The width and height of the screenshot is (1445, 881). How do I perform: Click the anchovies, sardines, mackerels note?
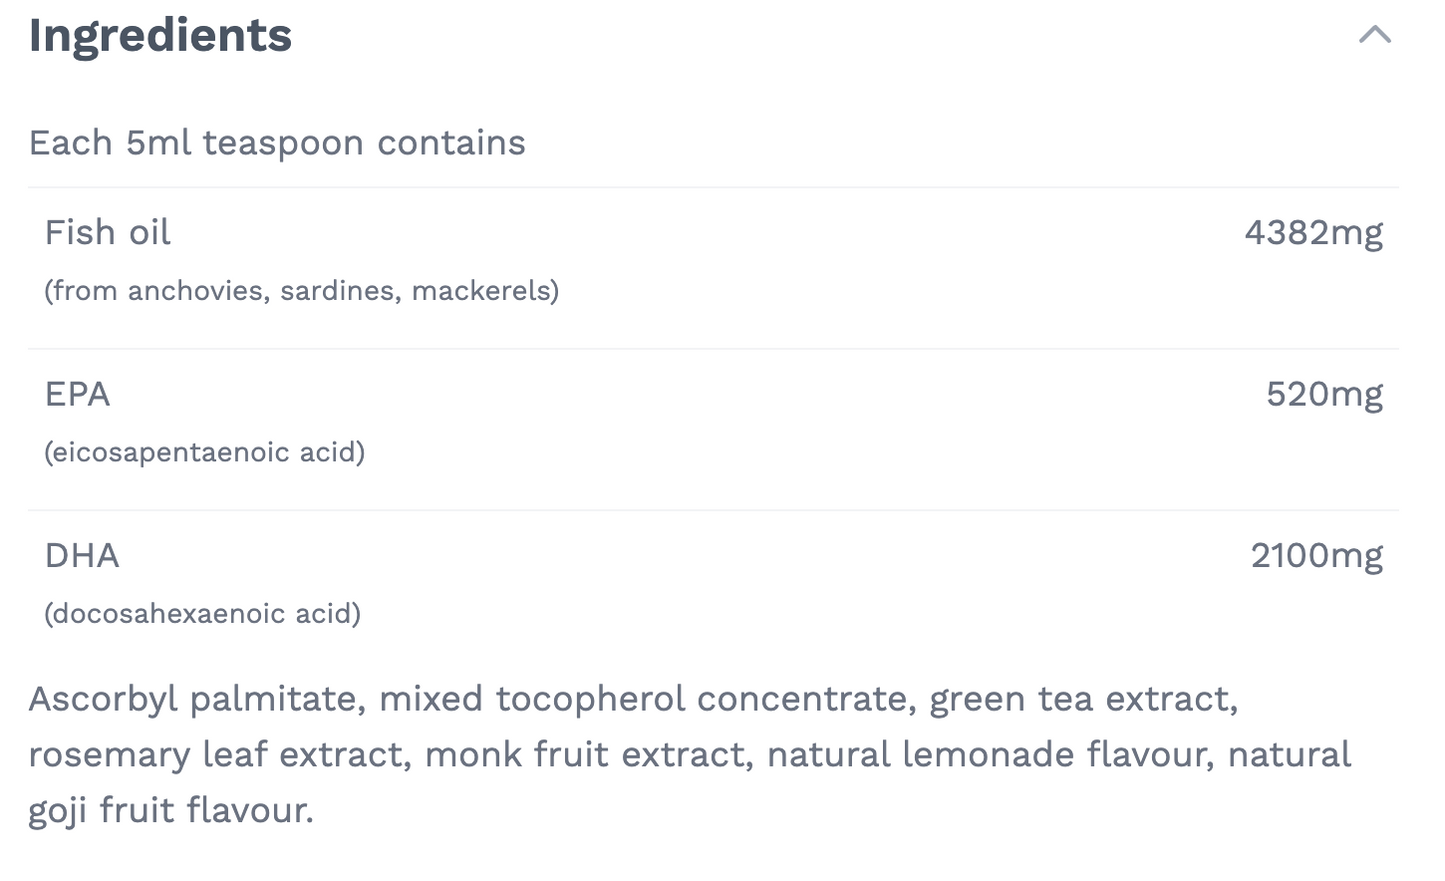(301, 291)
